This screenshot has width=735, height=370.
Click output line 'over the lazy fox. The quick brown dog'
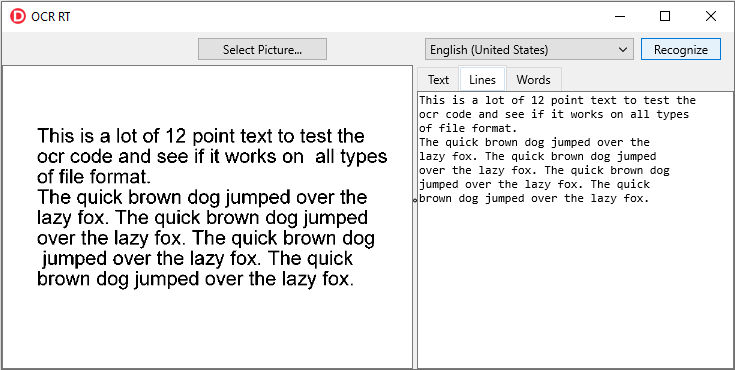pyautogui.click(x=544, y=170)
